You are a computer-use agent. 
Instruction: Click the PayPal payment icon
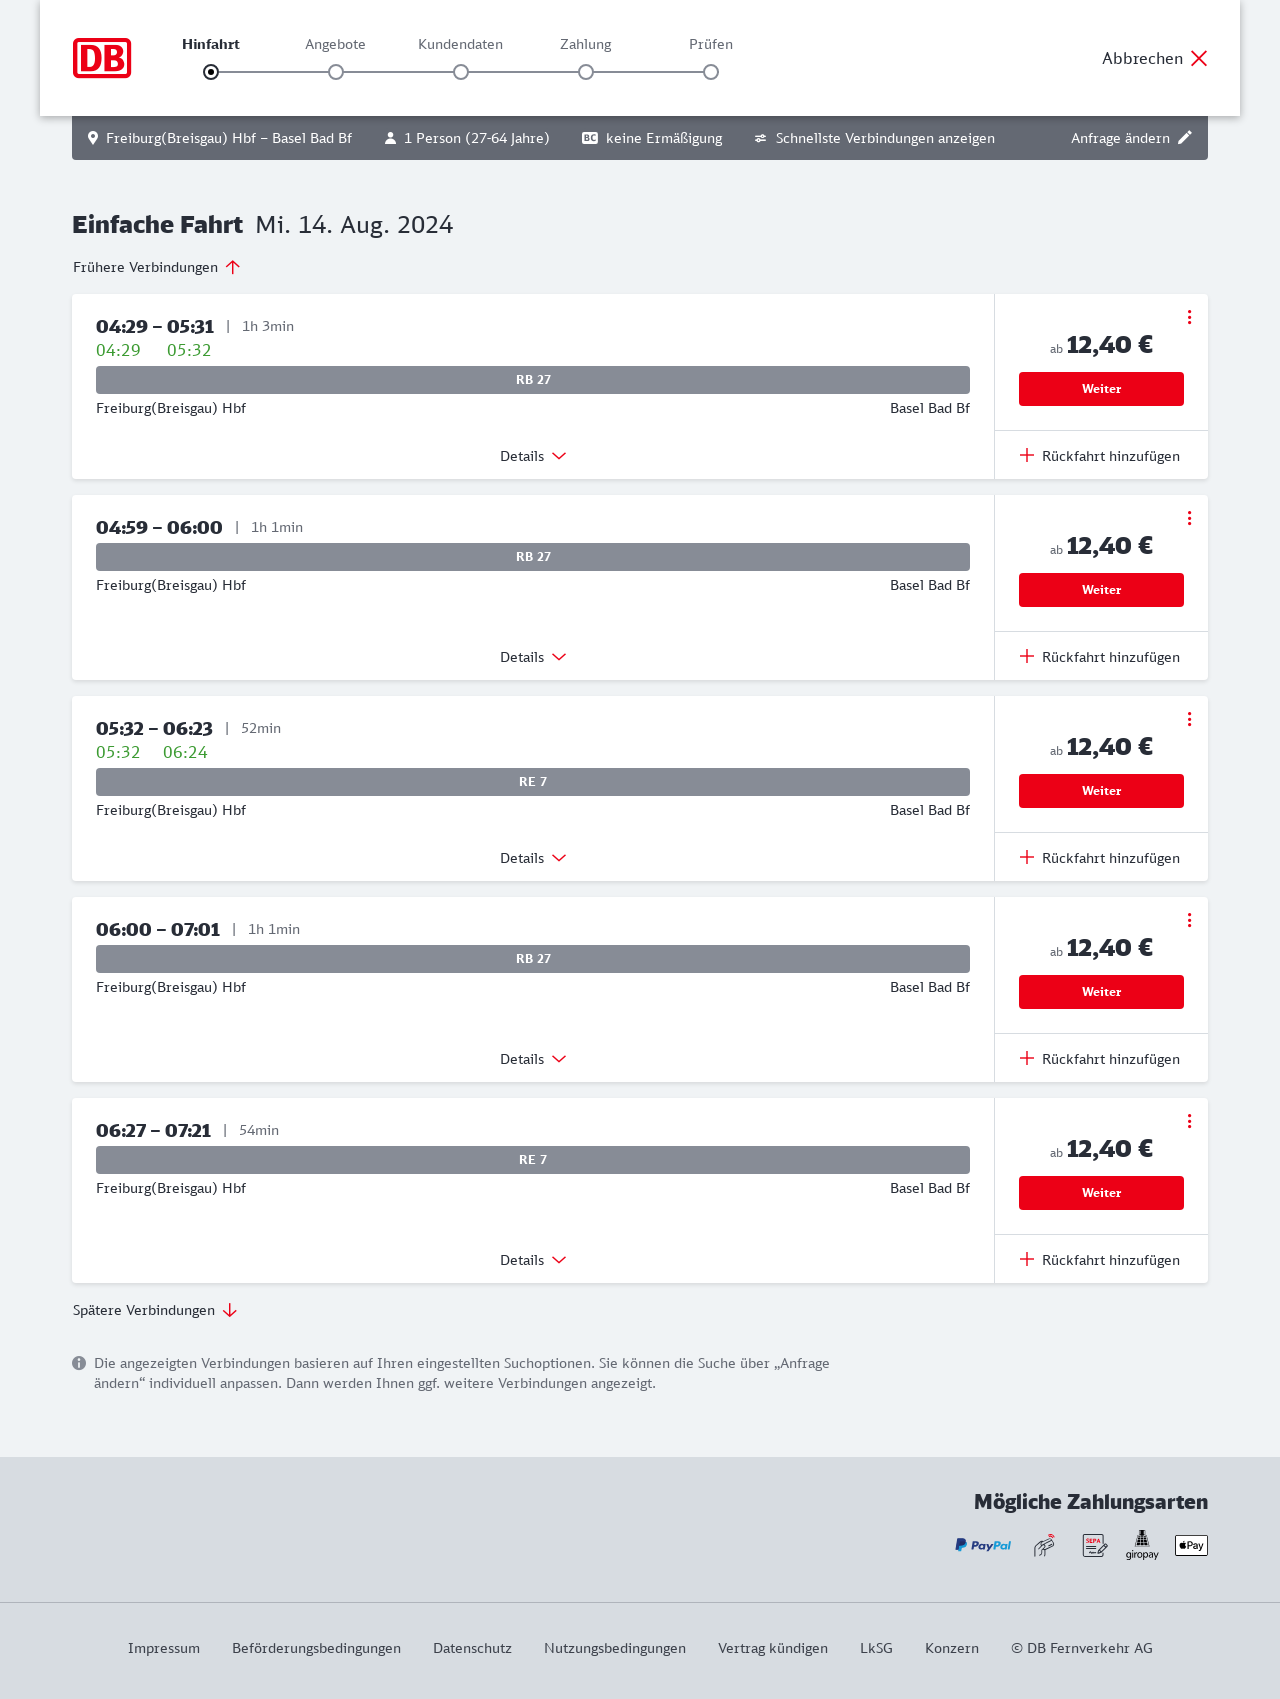pos(983,1545)
